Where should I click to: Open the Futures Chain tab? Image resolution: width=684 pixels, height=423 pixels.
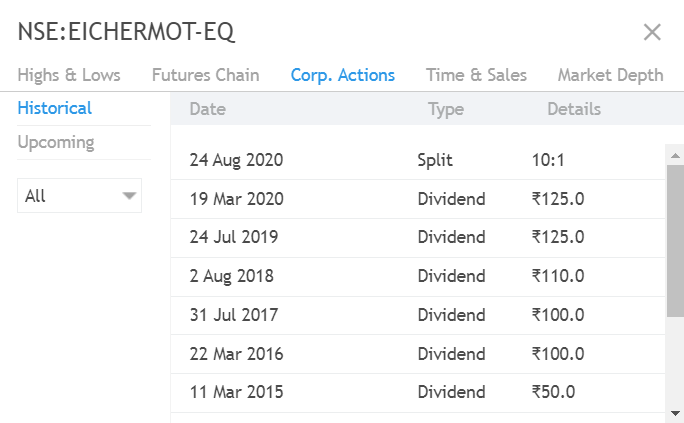point(205,75)
